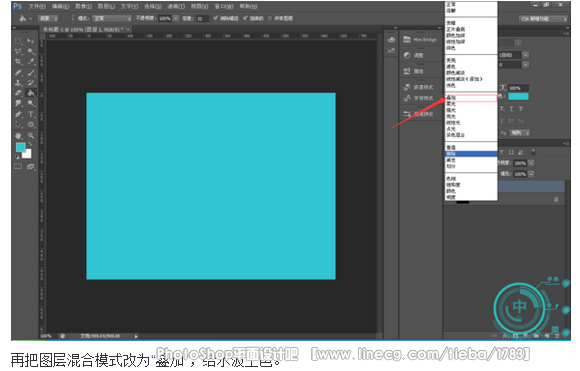Choose 正片叠底 Multiply blend mode
This screenshot has width=580, height=371.
click(471, 29)
